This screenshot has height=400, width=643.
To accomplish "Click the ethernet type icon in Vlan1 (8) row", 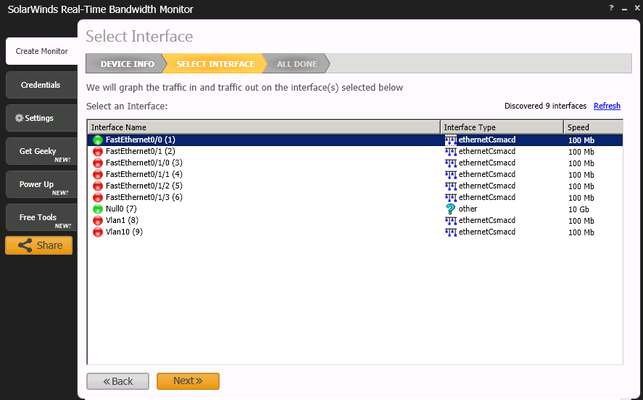I will coord(451,221).
